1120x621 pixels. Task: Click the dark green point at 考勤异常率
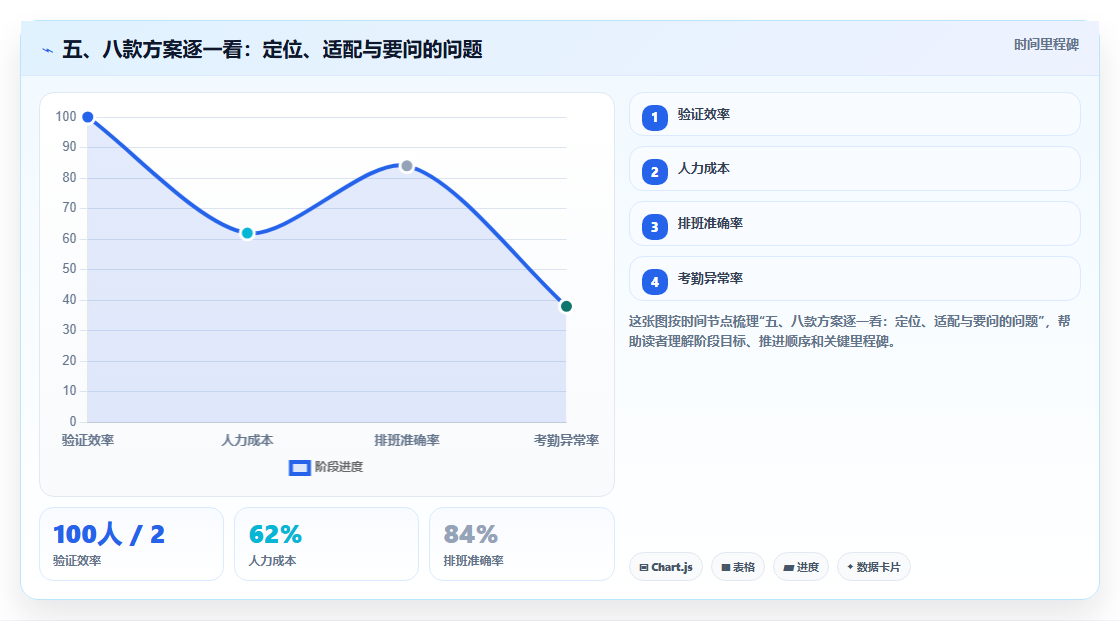[x=566, y=307]
